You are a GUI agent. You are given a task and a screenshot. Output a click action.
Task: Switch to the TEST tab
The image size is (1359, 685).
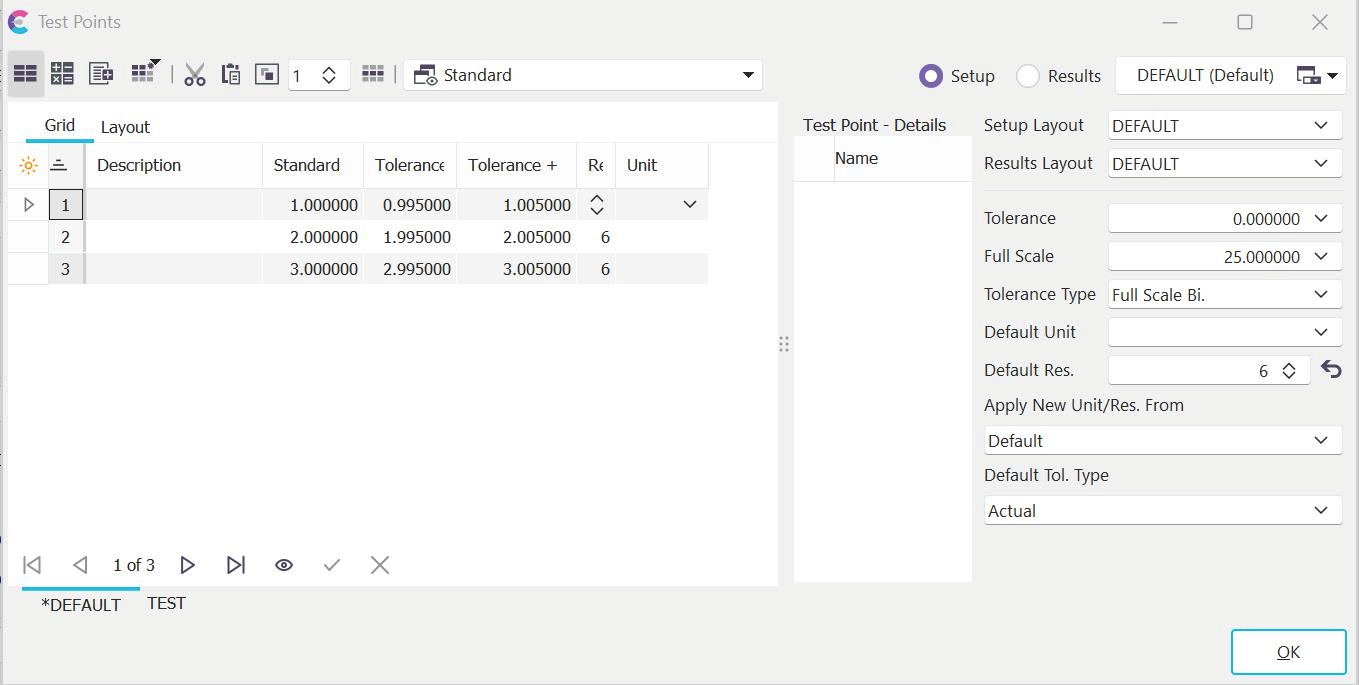pyautogui.click(x=166, y=603)
